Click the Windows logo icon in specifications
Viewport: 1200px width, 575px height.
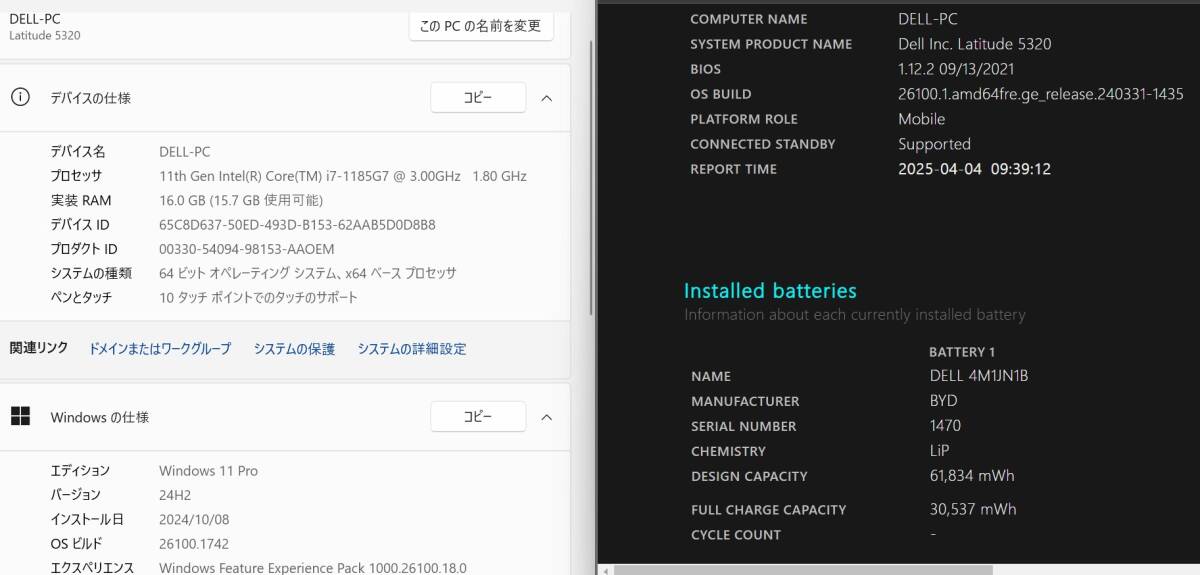click(20, 416)
